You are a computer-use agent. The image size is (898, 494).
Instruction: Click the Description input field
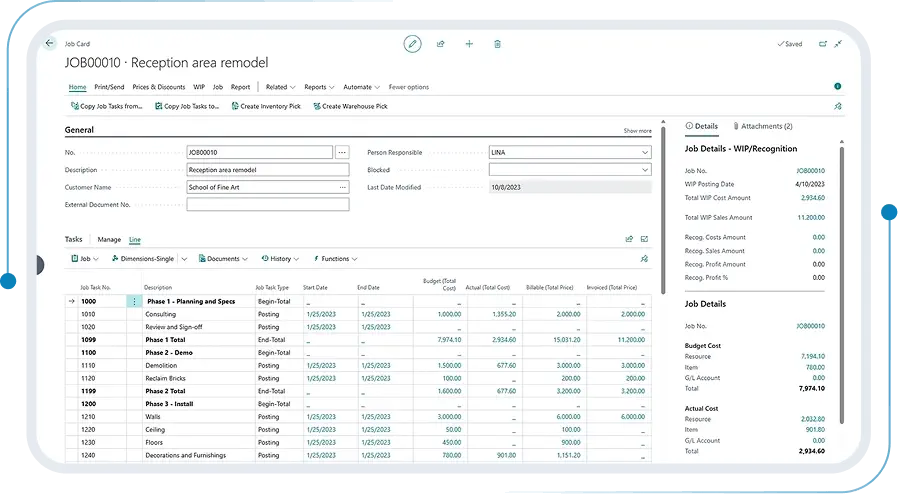coord(267,169)
